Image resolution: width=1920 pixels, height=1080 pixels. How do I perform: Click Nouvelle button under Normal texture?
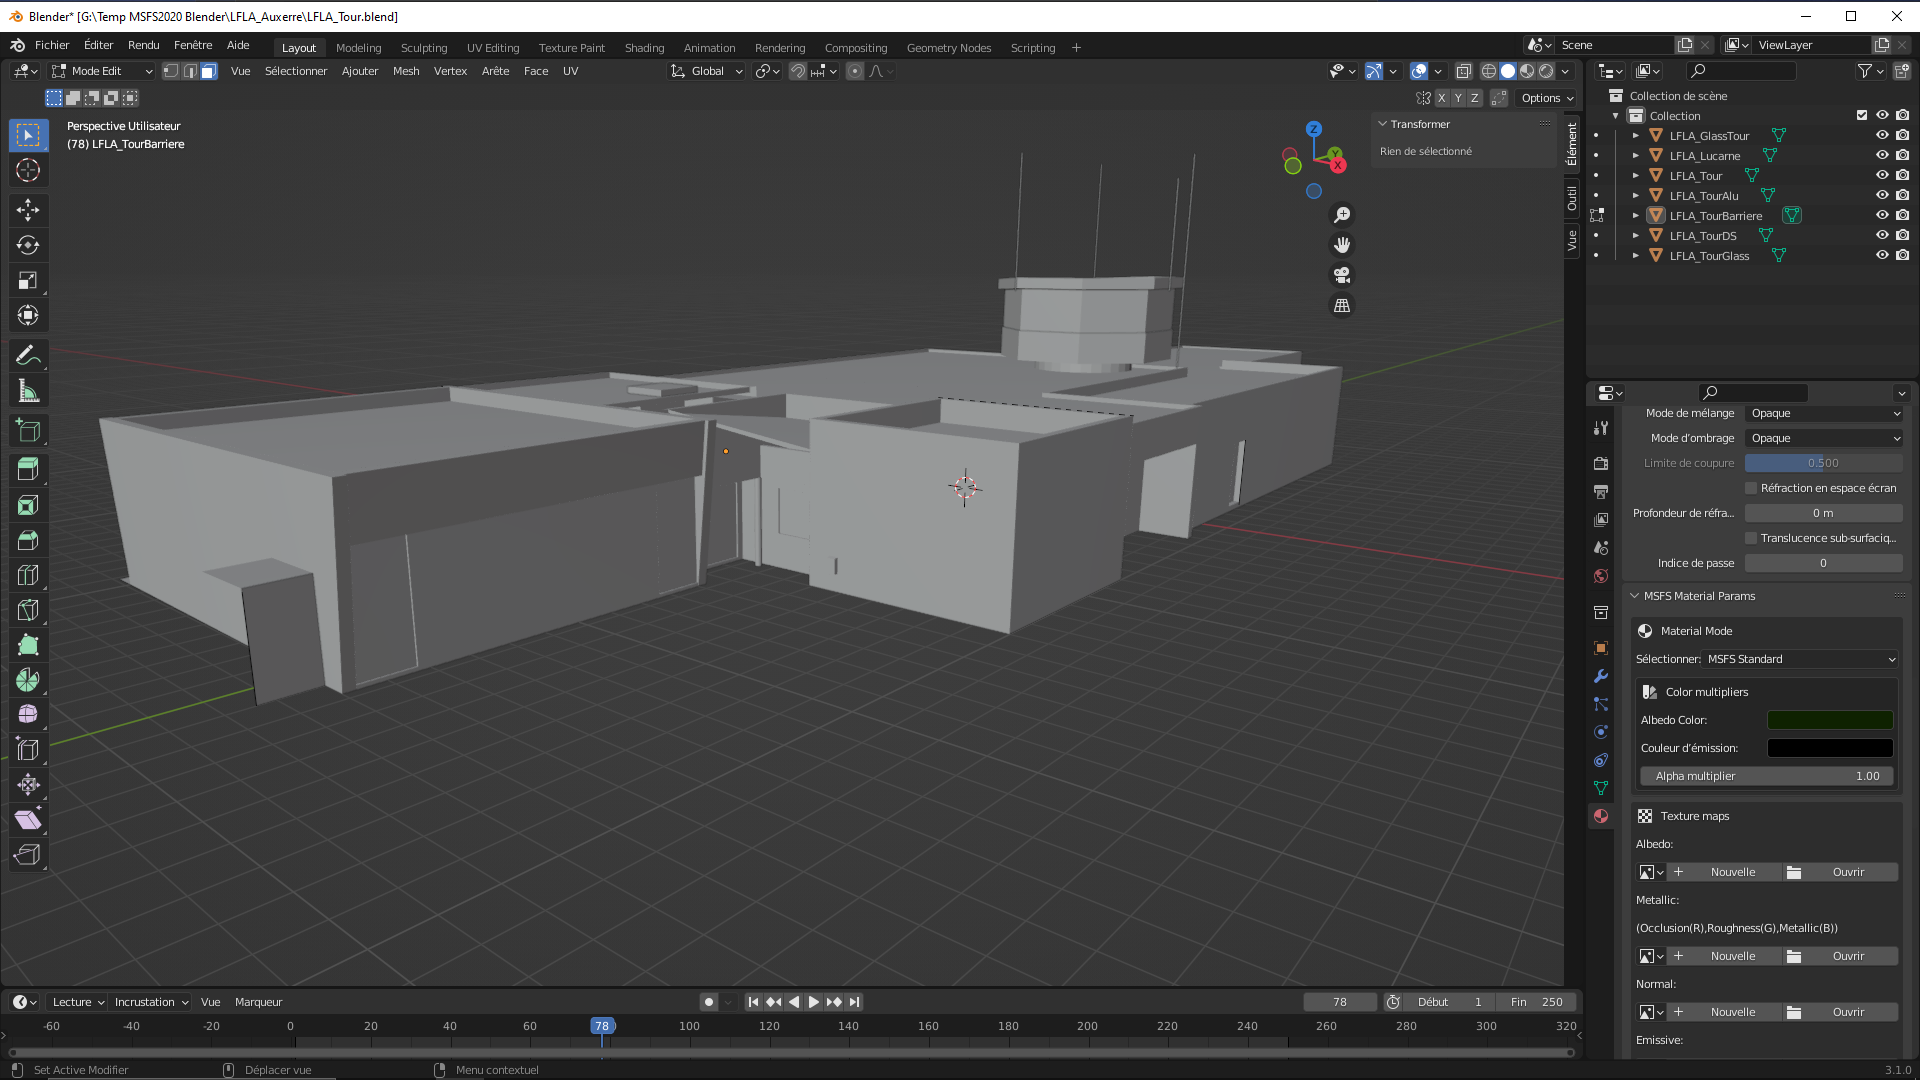click(1732, 1012)
